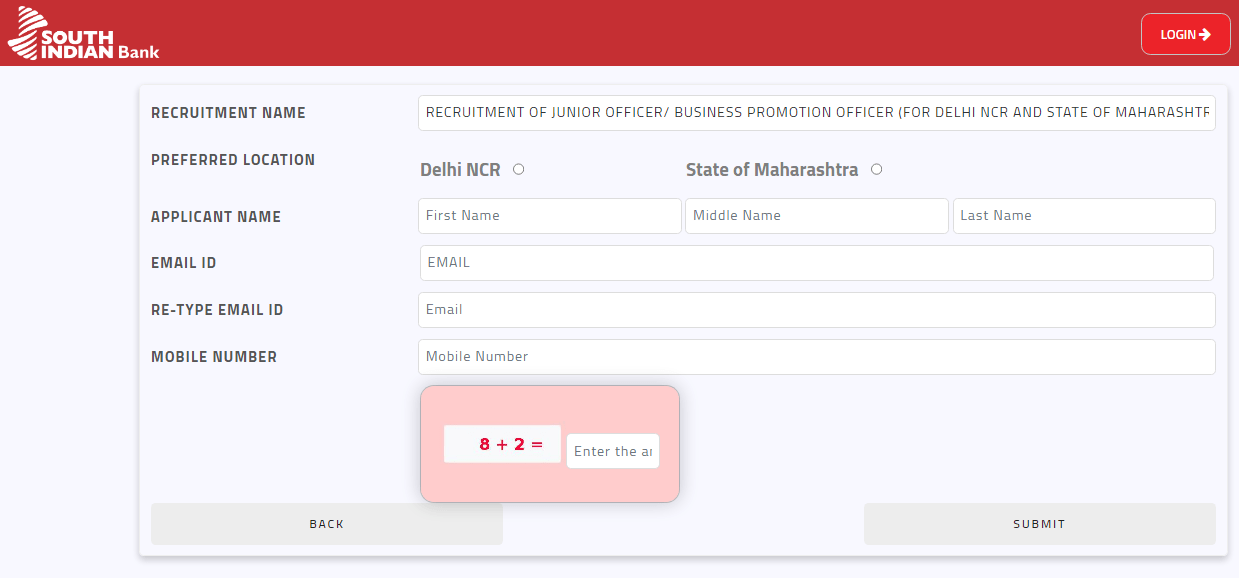
Task: Click the RECRUITMENT NAME label text
Action: [228, 113]
